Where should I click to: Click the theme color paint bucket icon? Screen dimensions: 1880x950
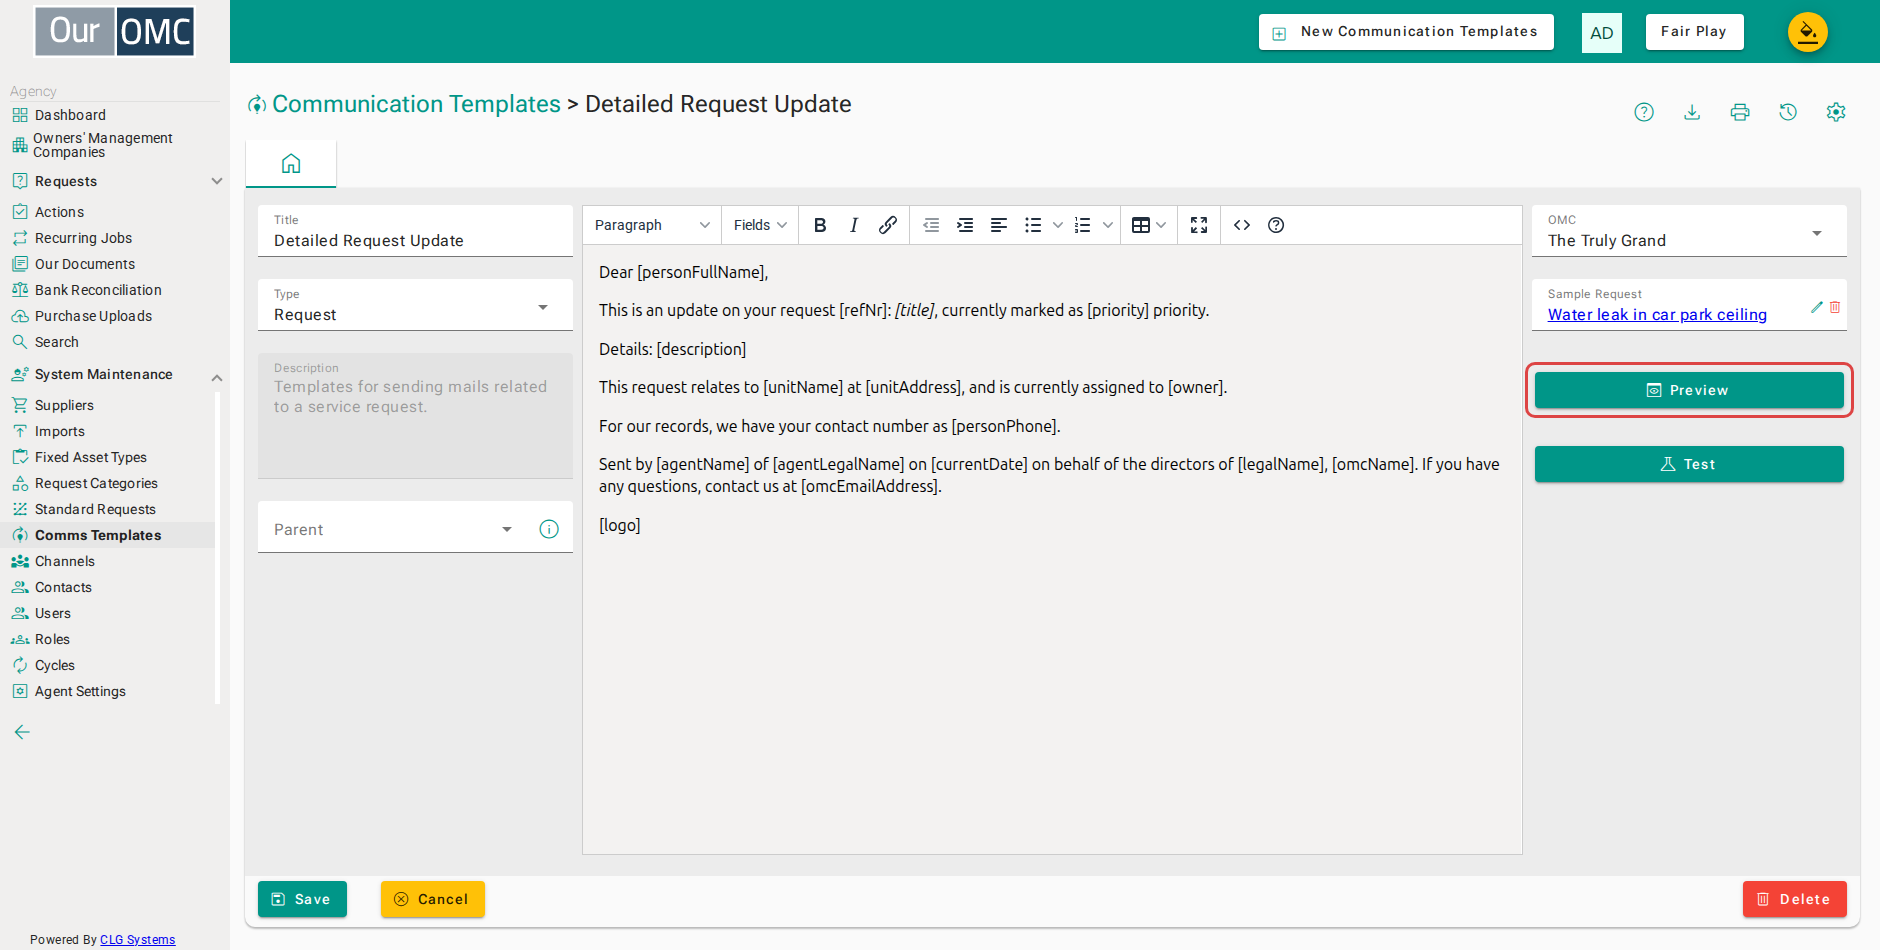coord(1808,32)
